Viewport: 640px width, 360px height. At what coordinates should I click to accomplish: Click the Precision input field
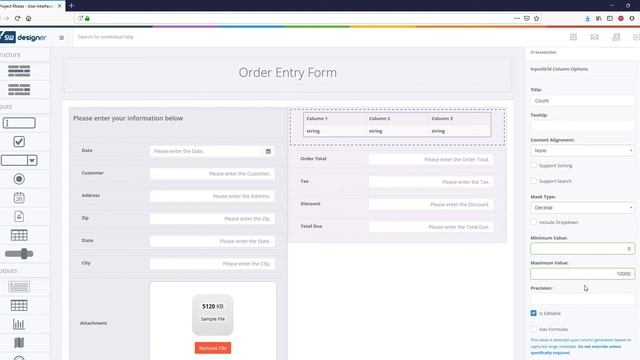582,299
